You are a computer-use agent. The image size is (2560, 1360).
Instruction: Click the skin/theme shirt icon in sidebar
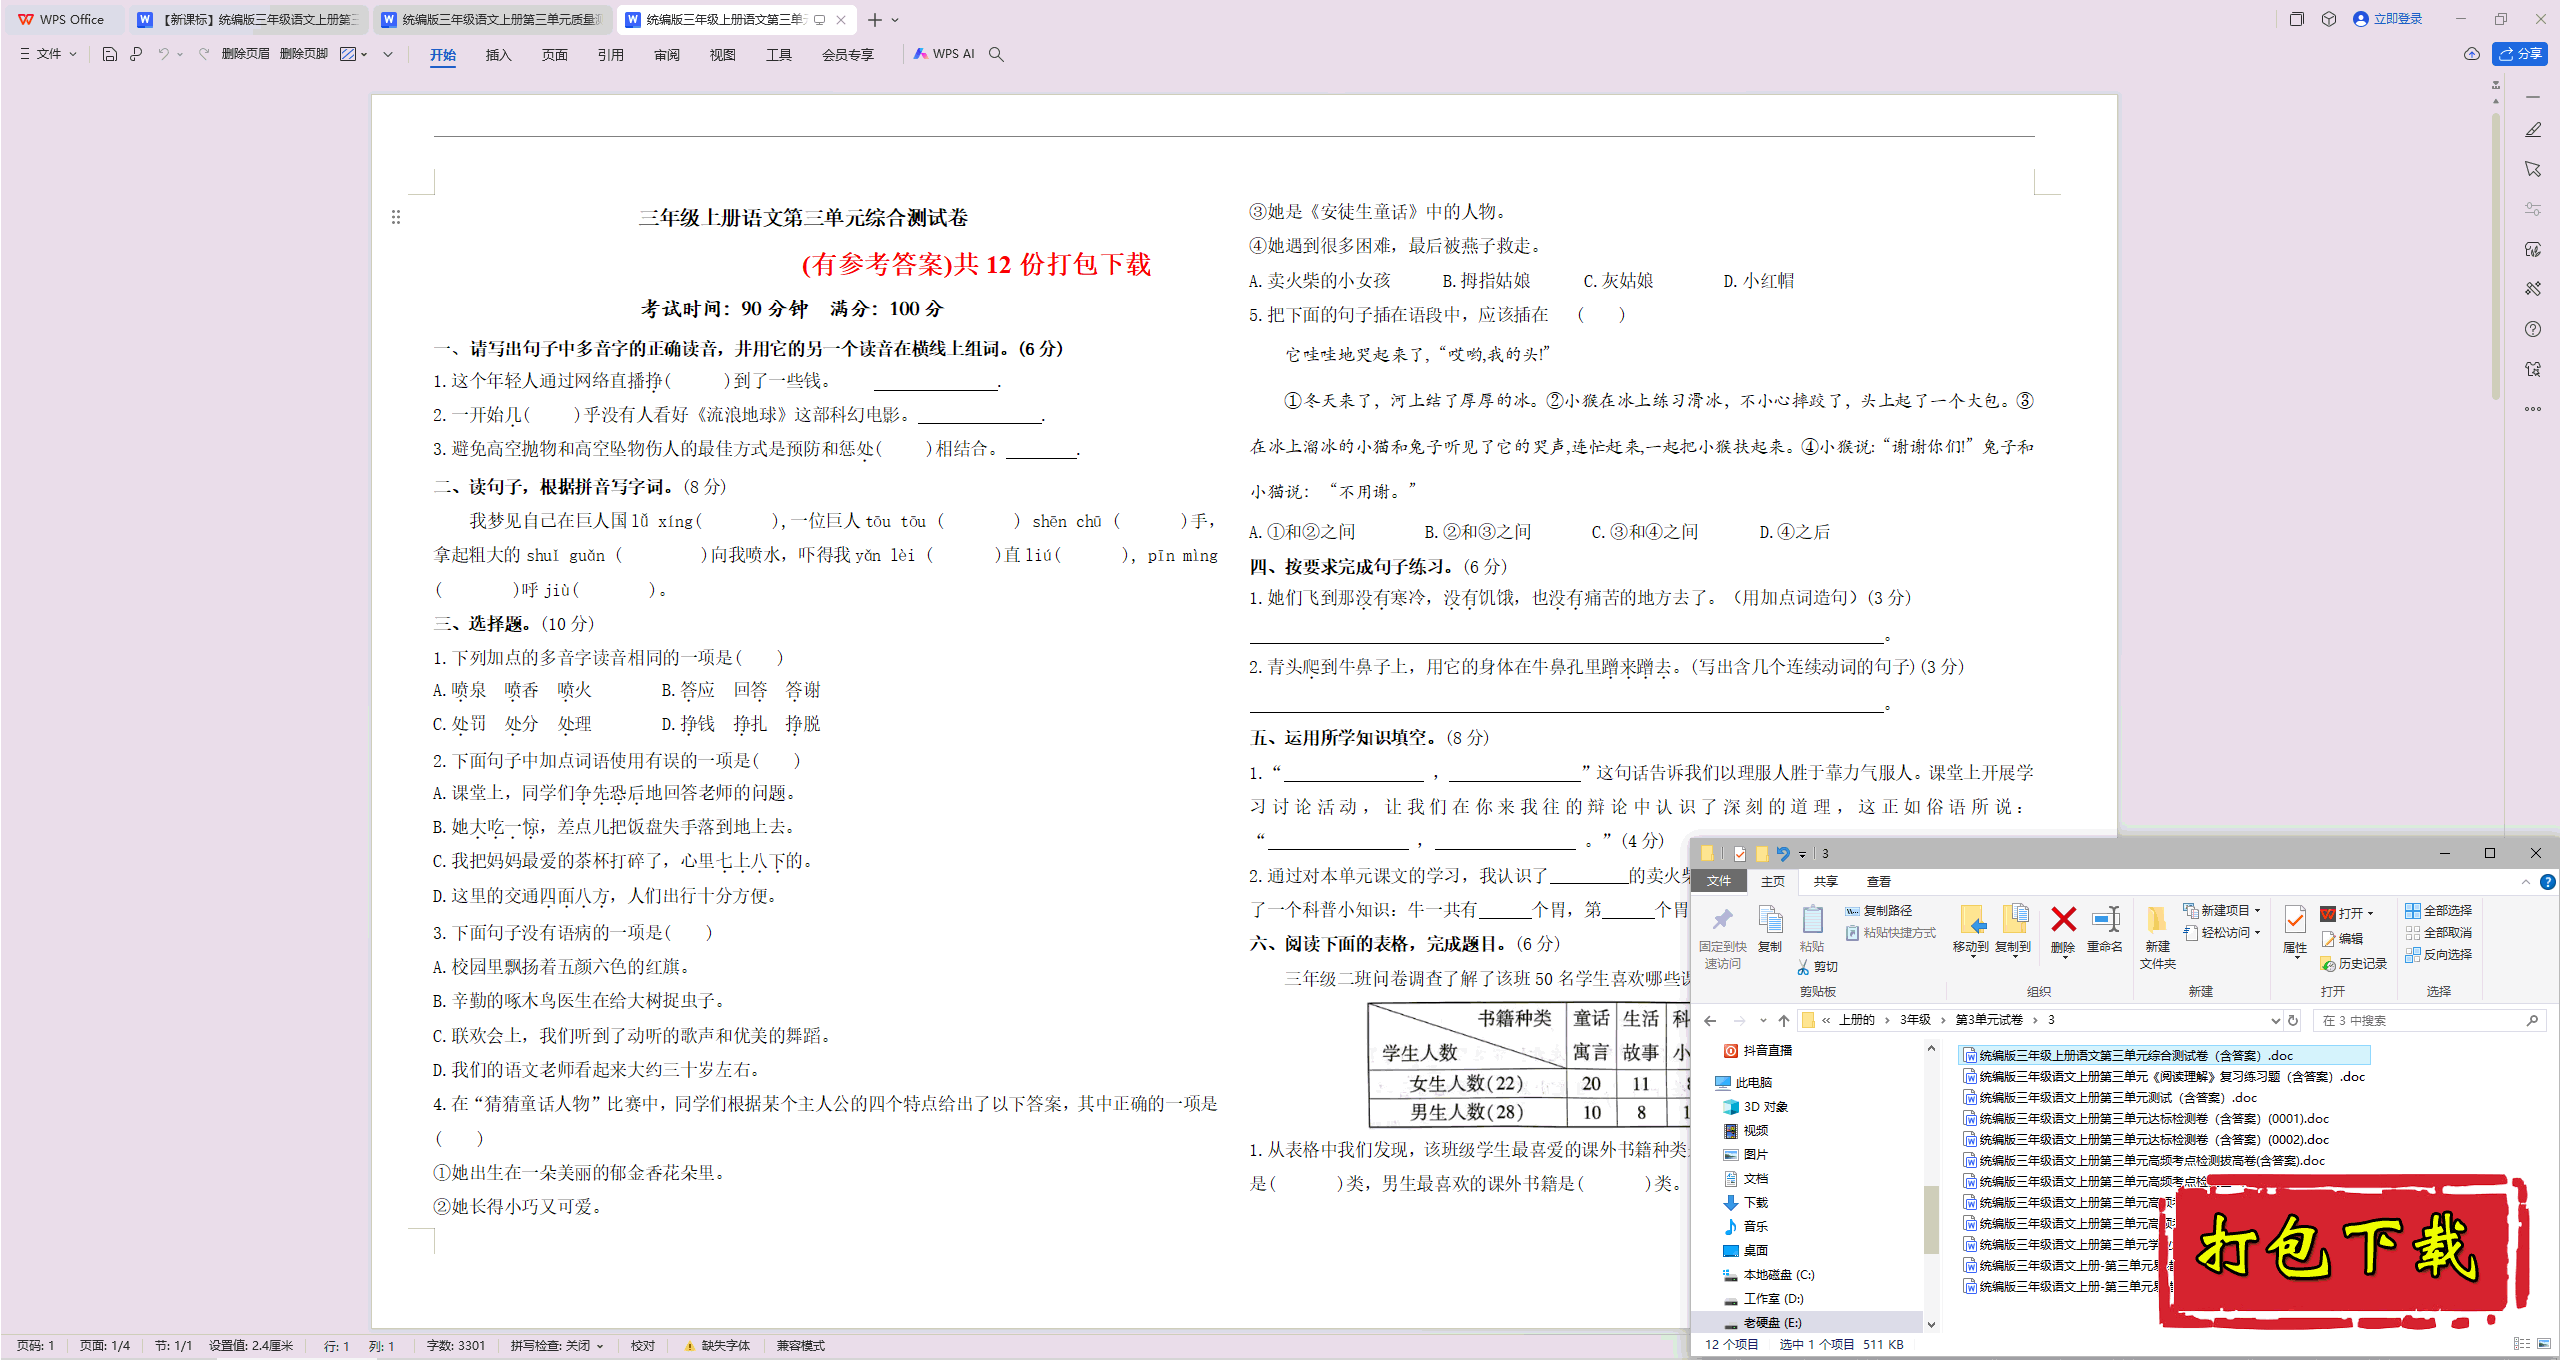point(2533,369)
